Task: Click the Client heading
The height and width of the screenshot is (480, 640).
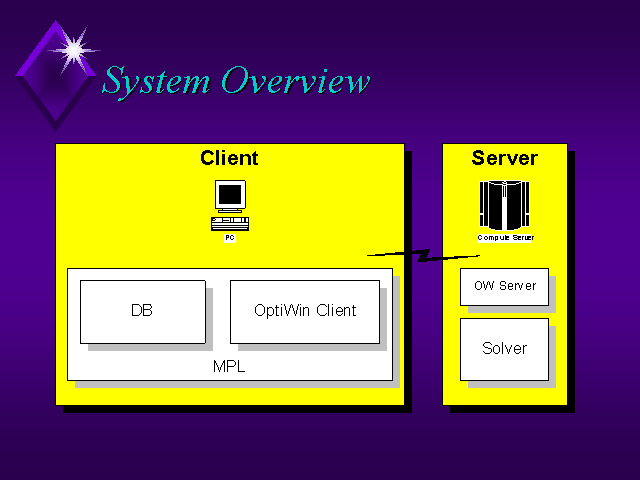Action: click(229, 158)
